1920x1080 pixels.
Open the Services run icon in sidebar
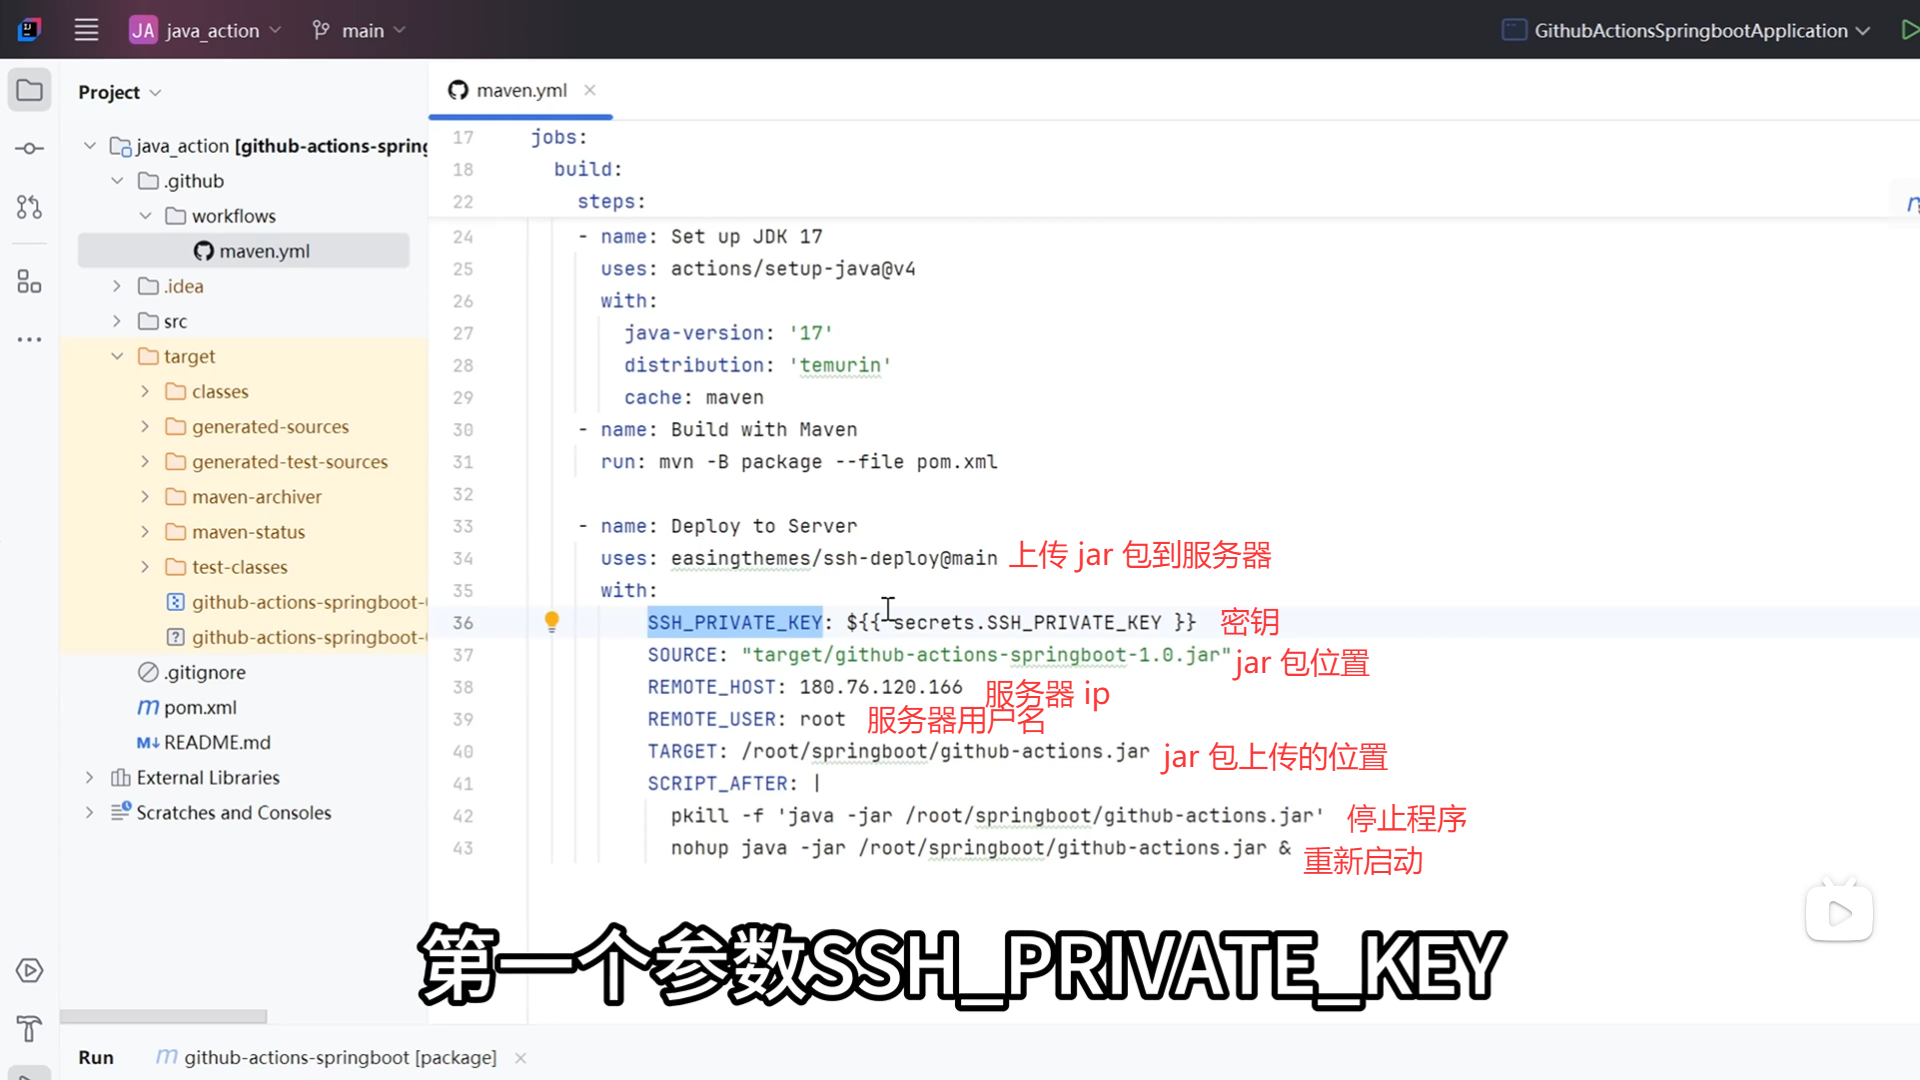tap(29, 970)
